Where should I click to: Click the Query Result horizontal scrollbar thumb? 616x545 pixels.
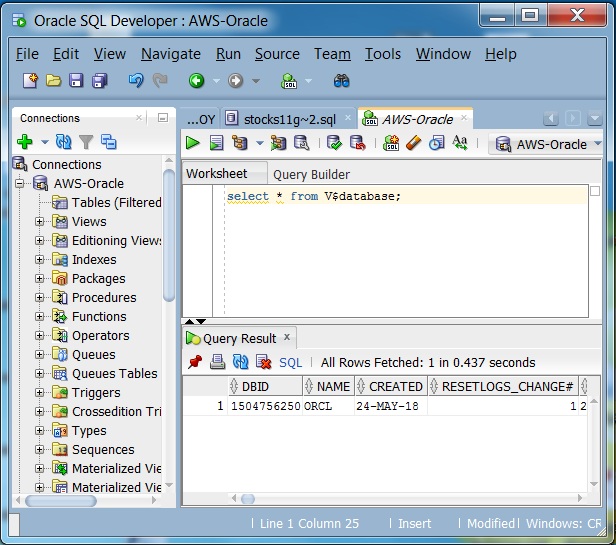248,499
